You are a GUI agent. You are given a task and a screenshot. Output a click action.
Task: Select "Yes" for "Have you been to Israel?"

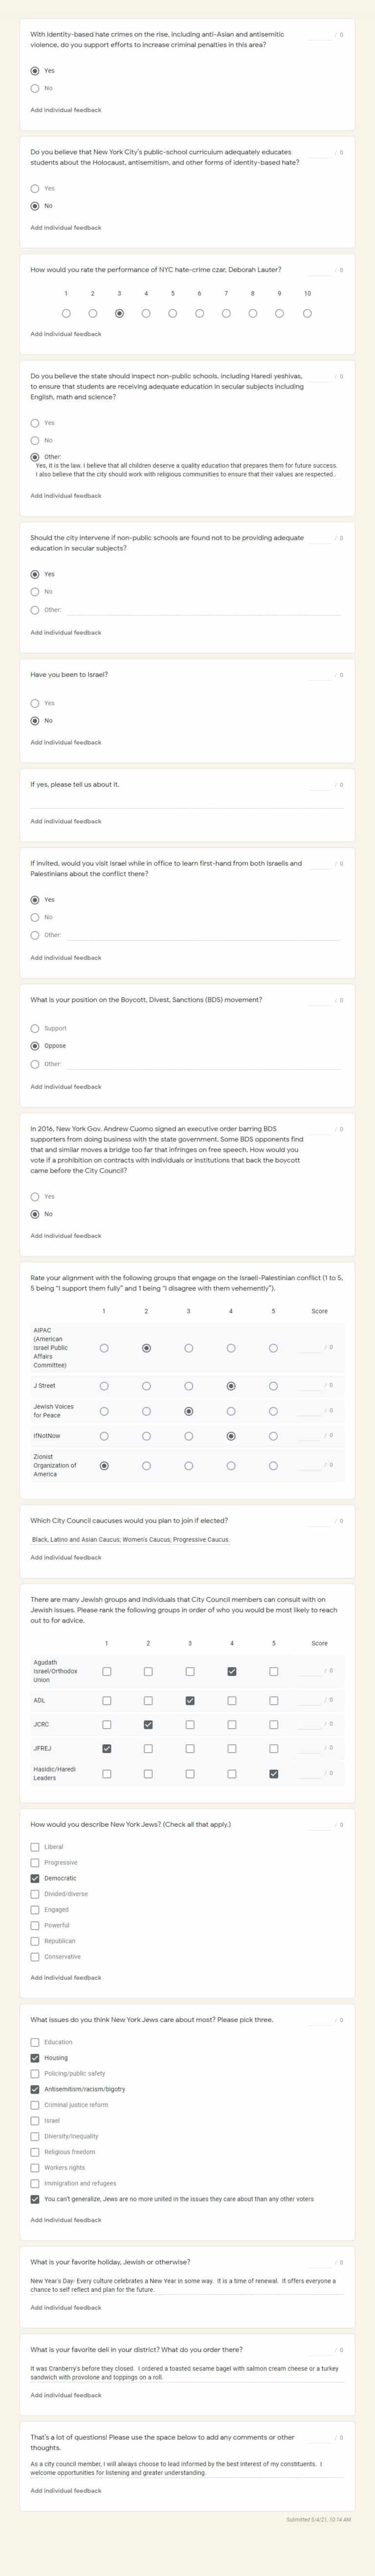(x=35, y=703)
